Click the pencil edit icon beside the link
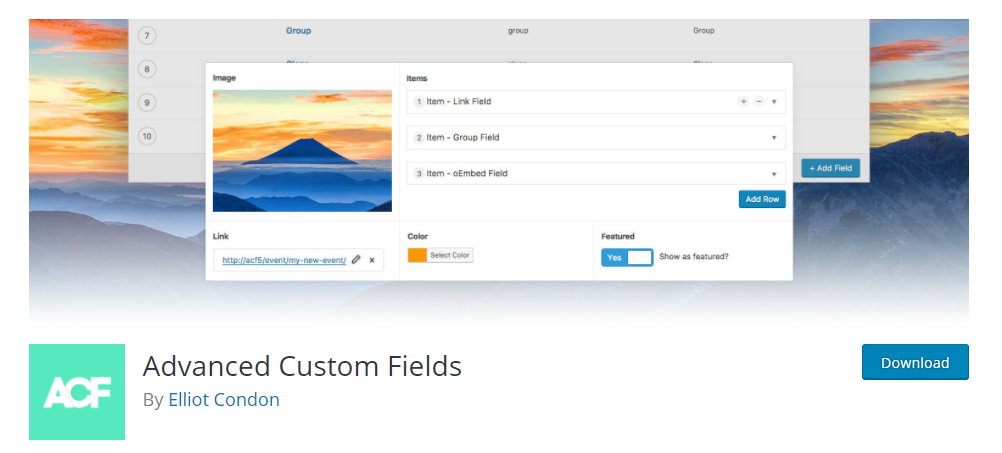1002x453 pixels. pyautogui.click(x=356, y=260)
